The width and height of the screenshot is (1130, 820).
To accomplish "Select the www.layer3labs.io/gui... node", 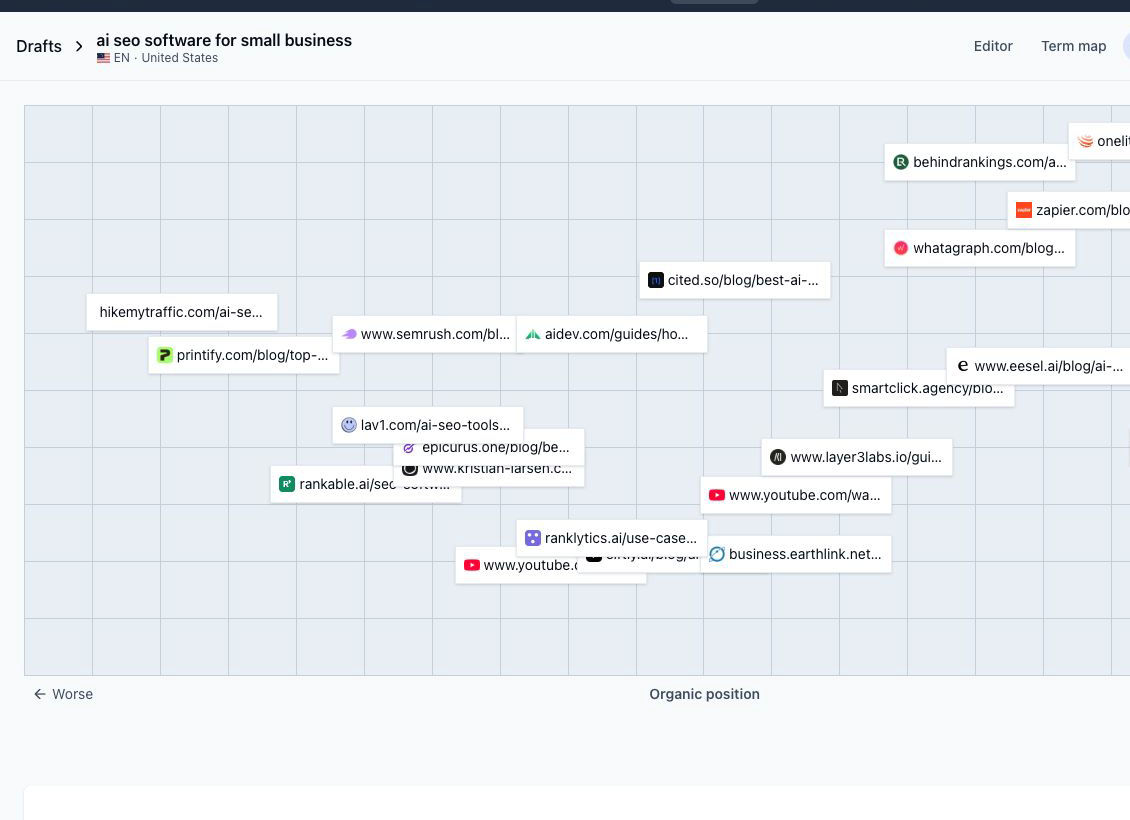I will [857, 457].
